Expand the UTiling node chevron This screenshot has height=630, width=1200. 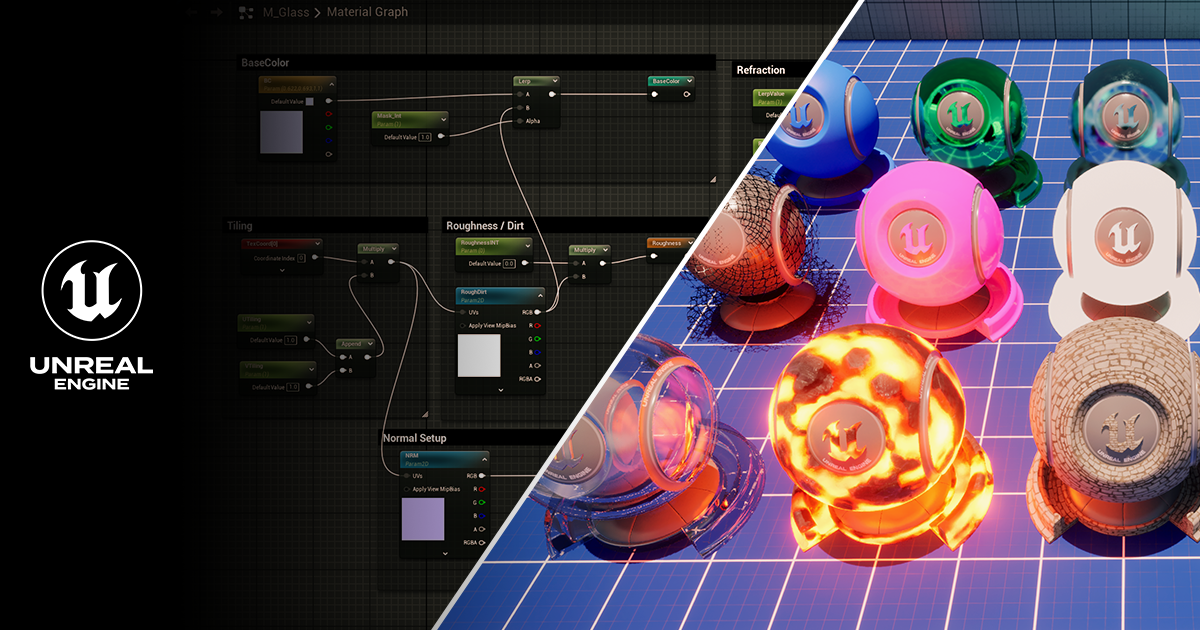tap(307, 322)
